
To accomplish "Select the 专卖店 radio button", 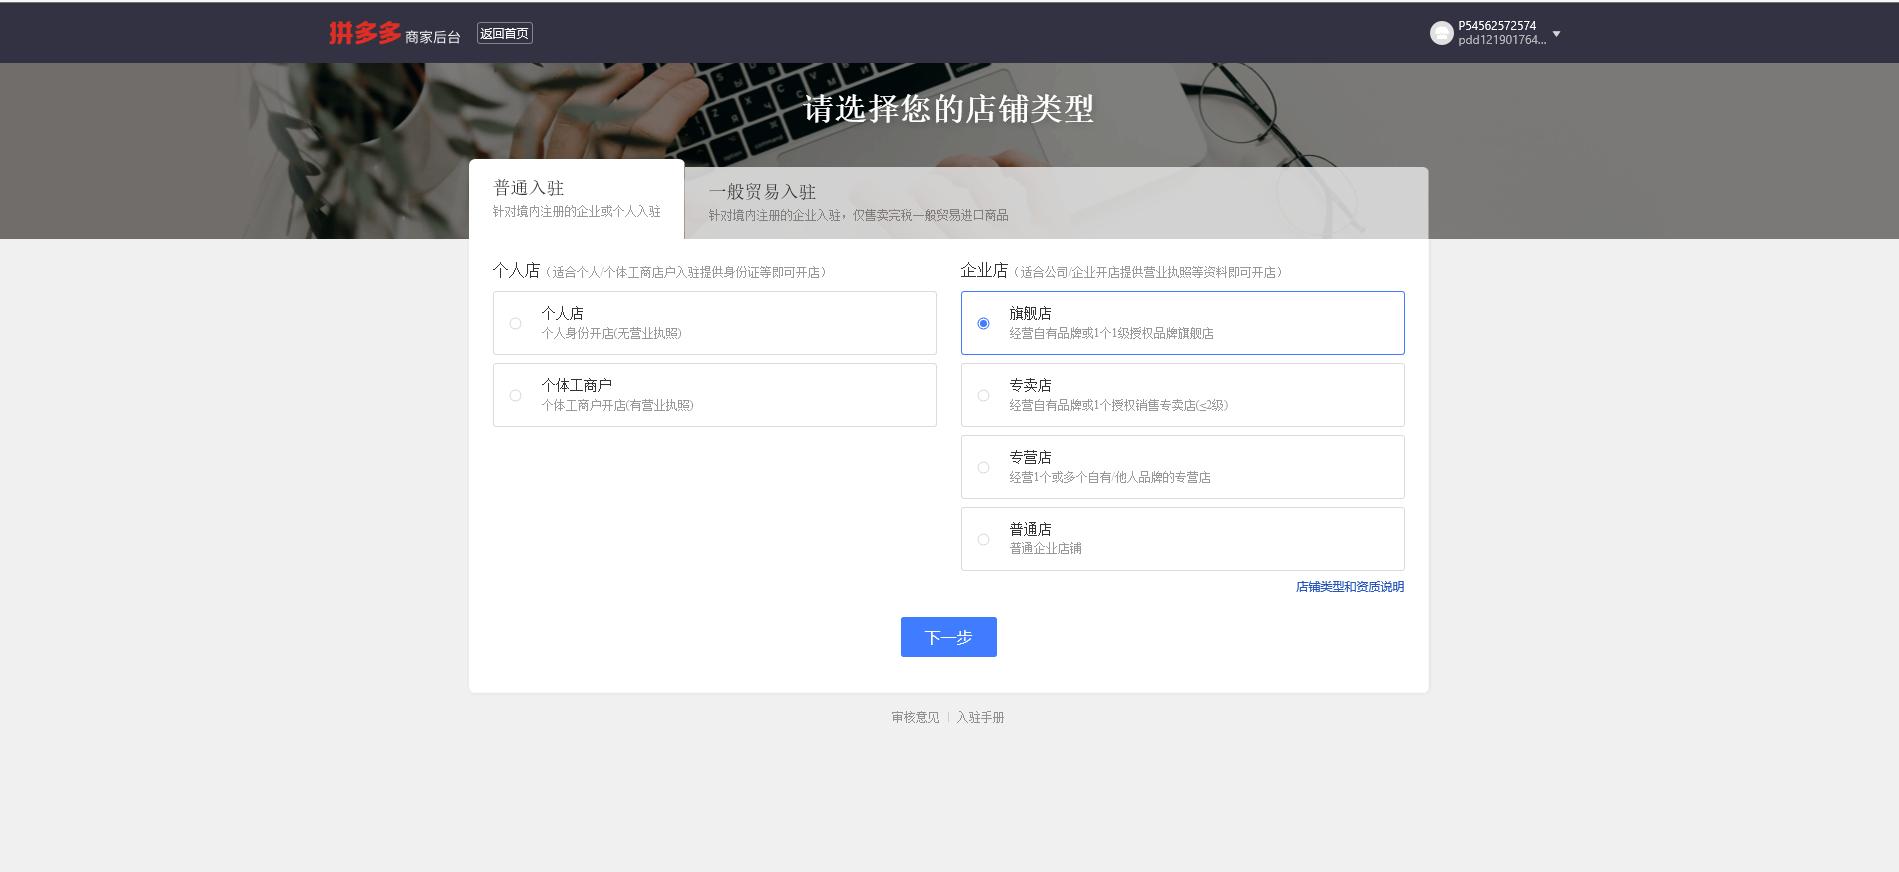I will [x=983, y=395].
